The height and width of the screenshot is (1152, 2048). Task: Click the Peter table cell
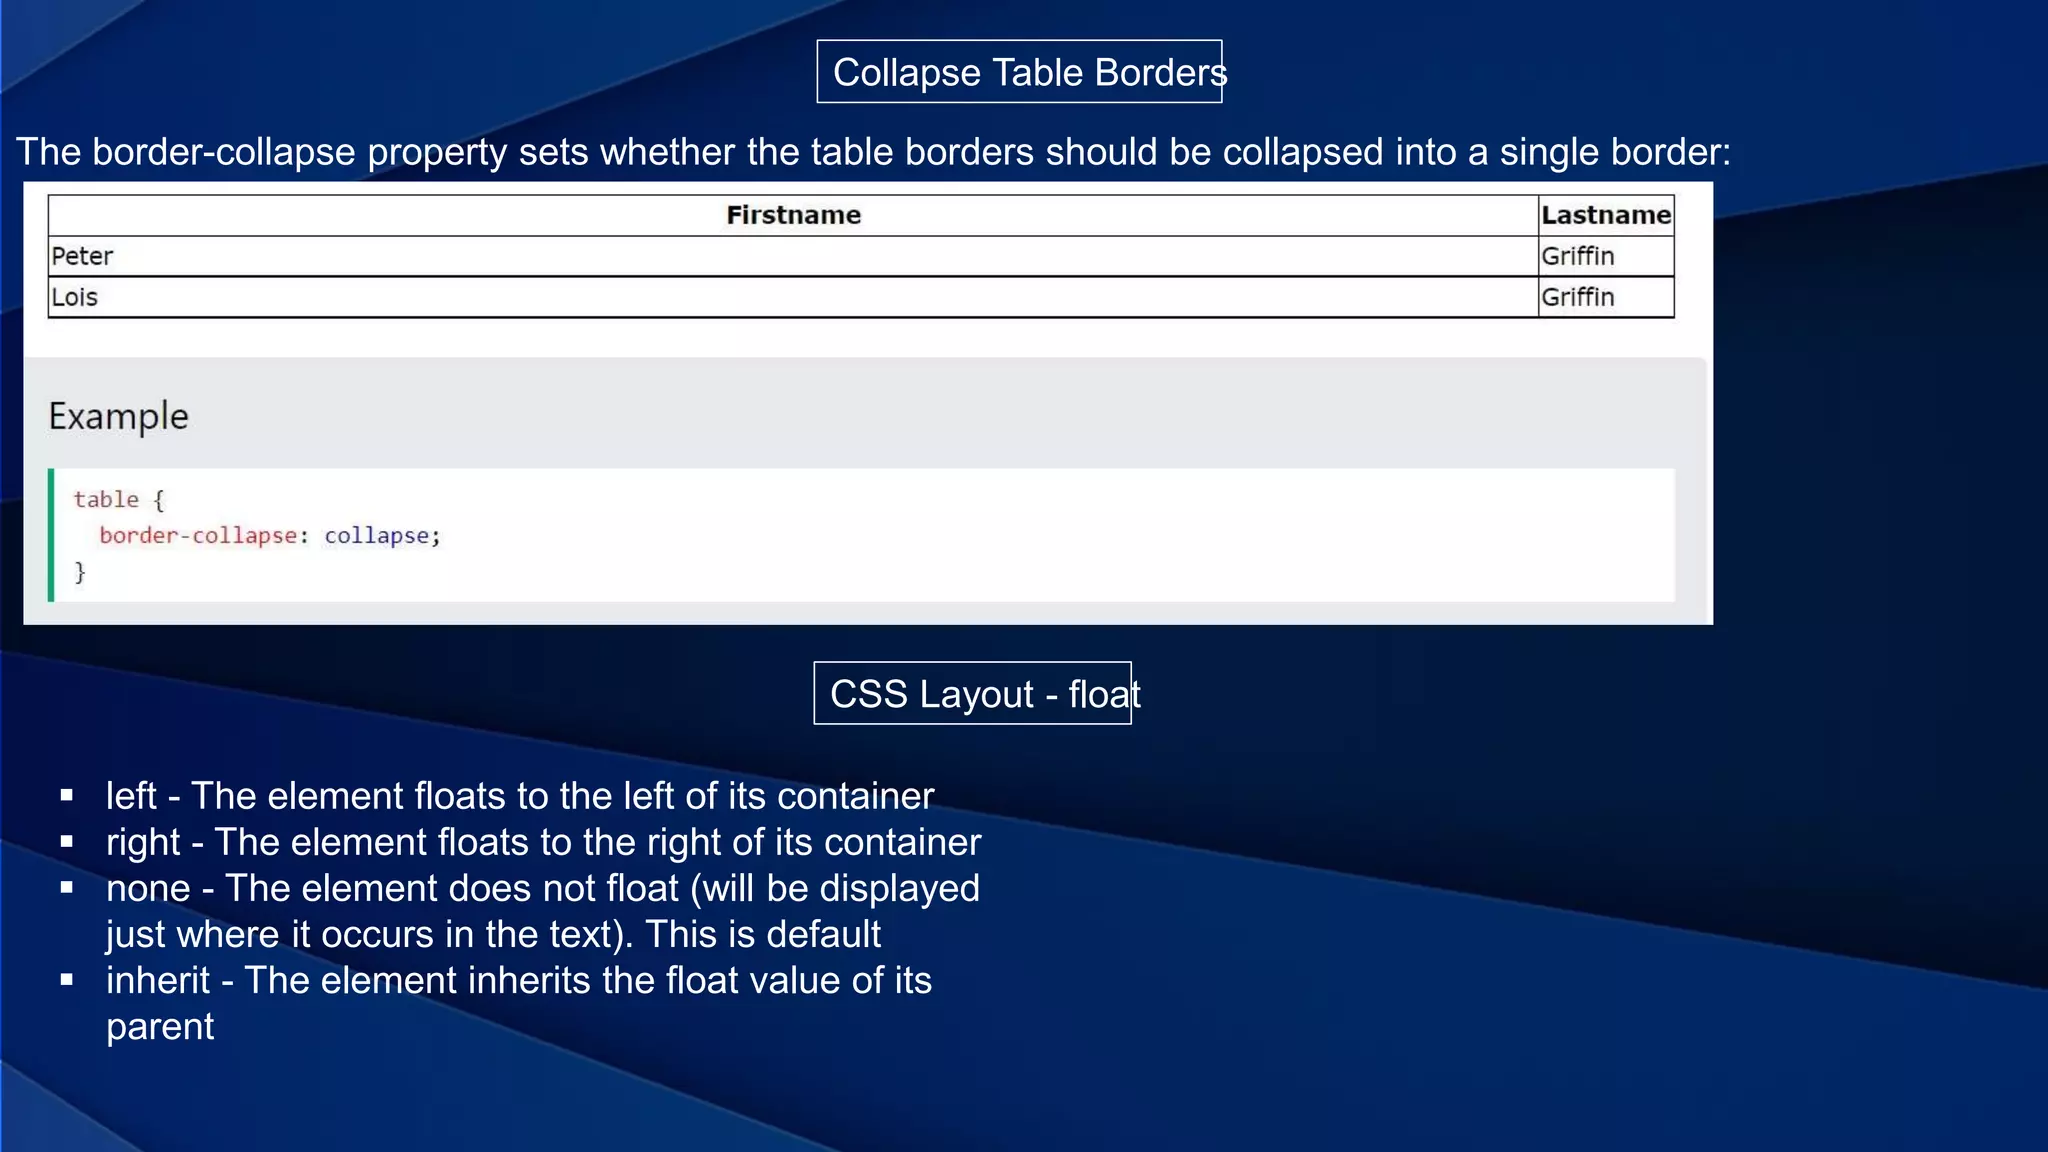(83, 256)
